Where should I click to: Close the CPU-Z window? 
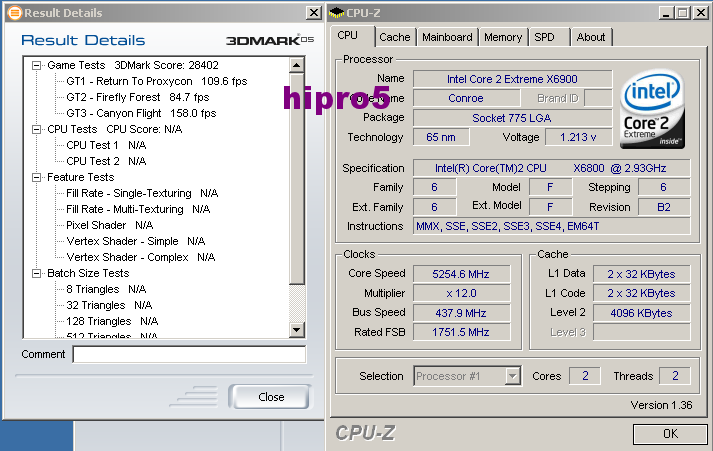pos(702,13)
